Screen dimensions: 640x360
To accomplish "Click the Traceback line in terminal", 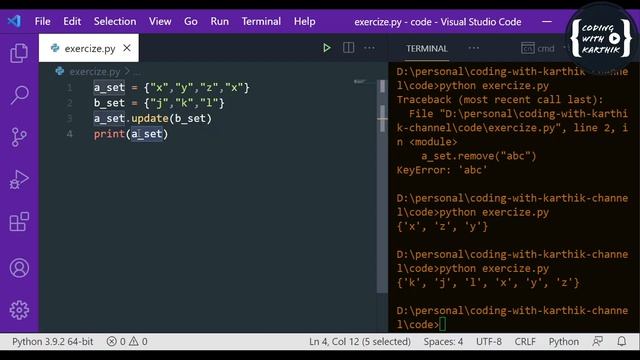I will coord(500,100).
